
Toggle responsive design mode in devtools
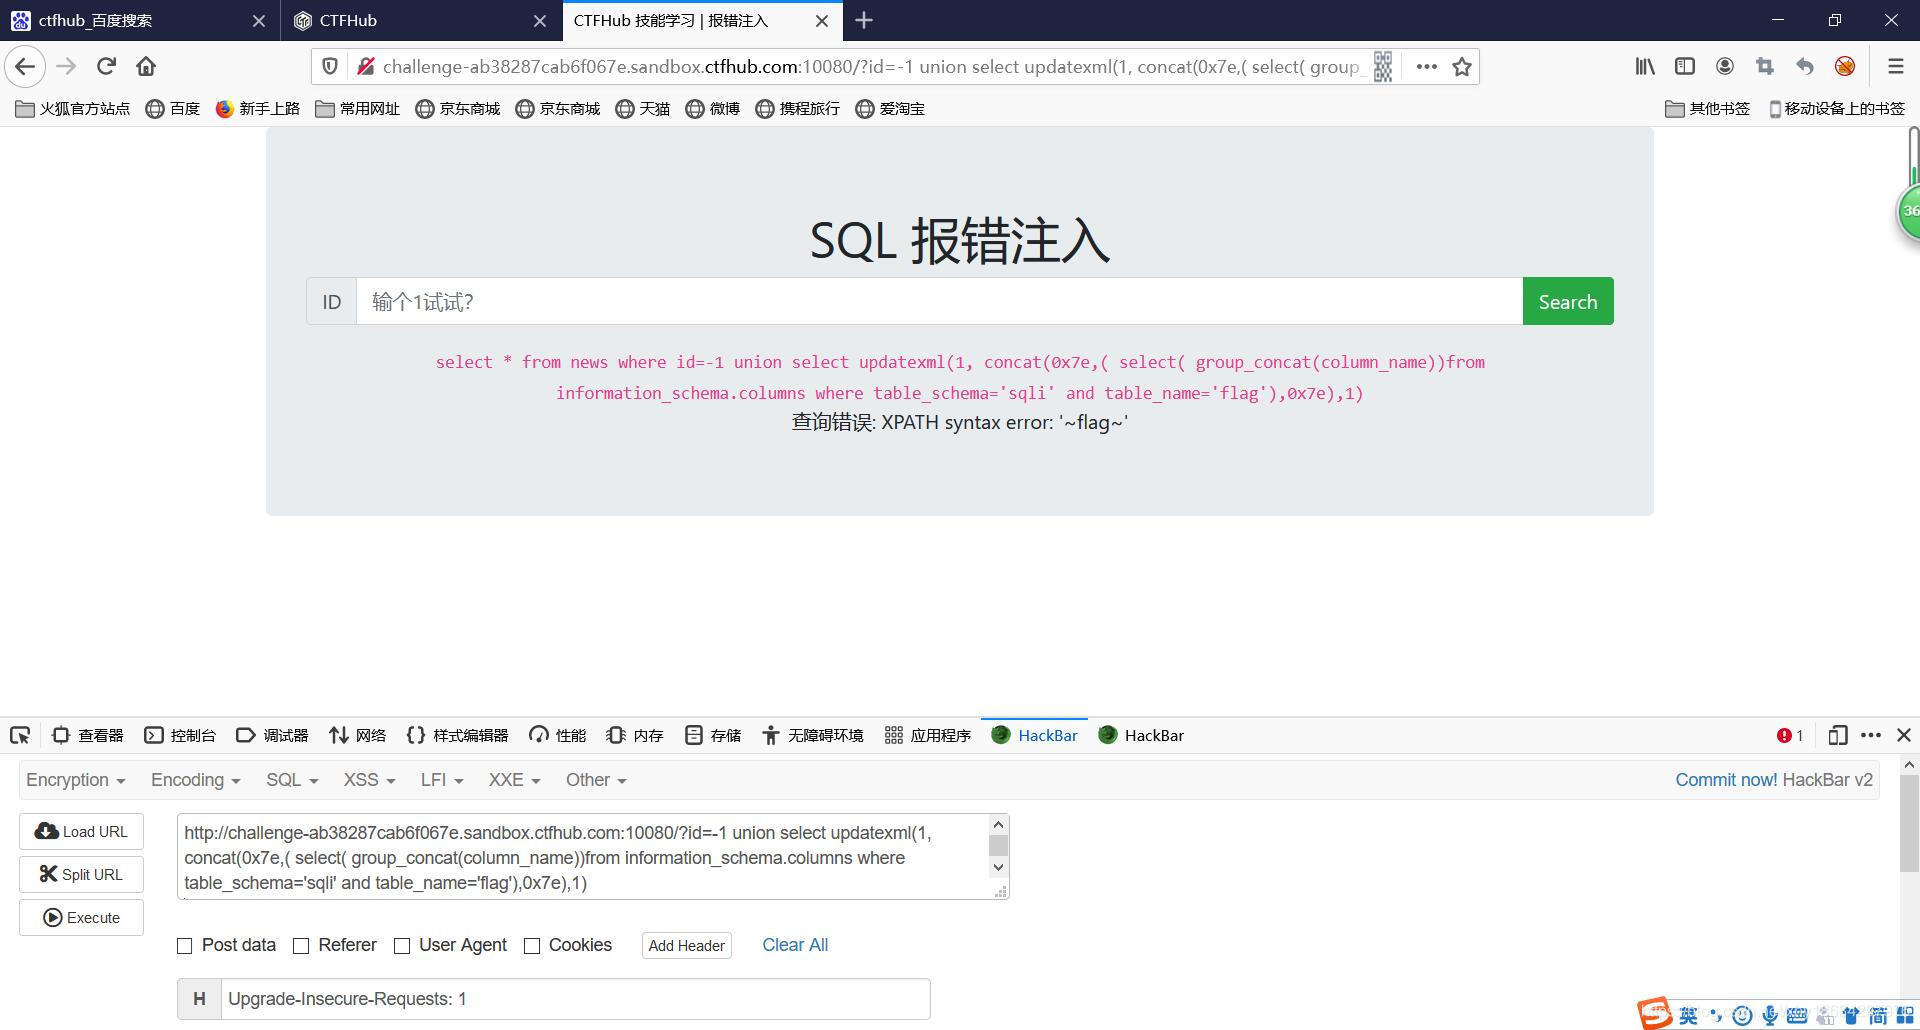[1837, 735]
